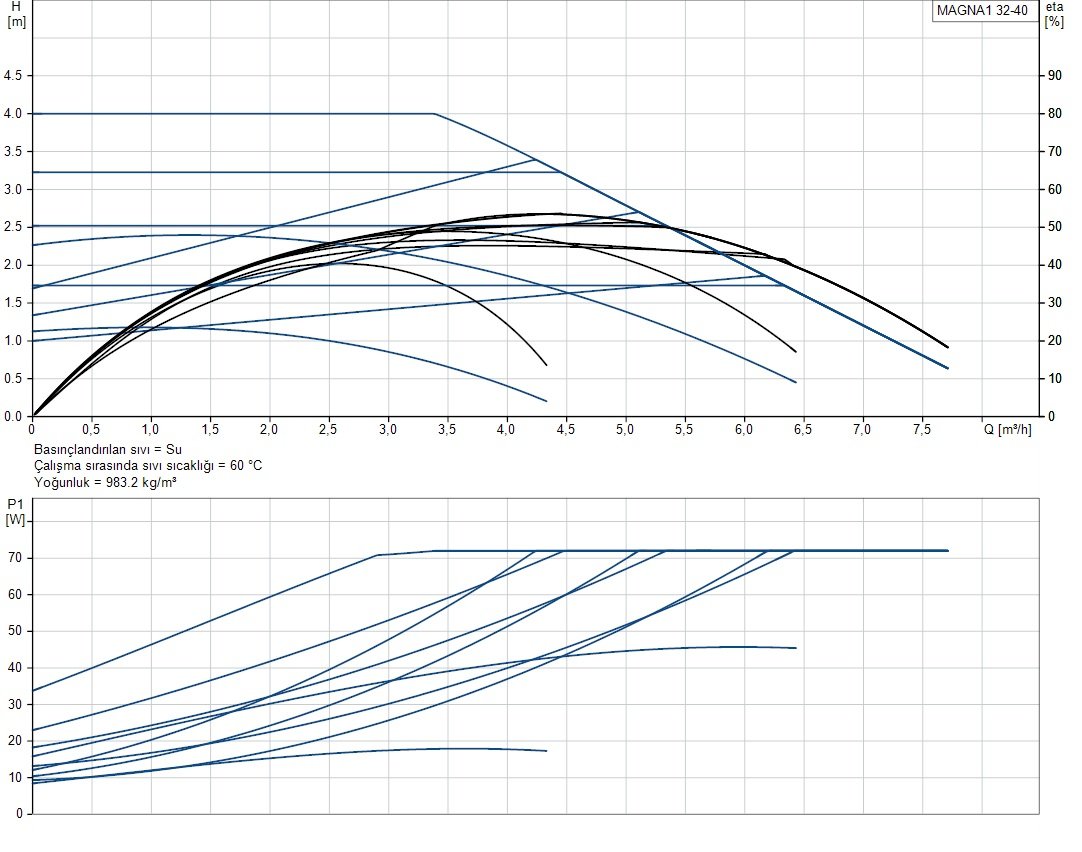Click the 2.5 value on H axis

point(13,227)
